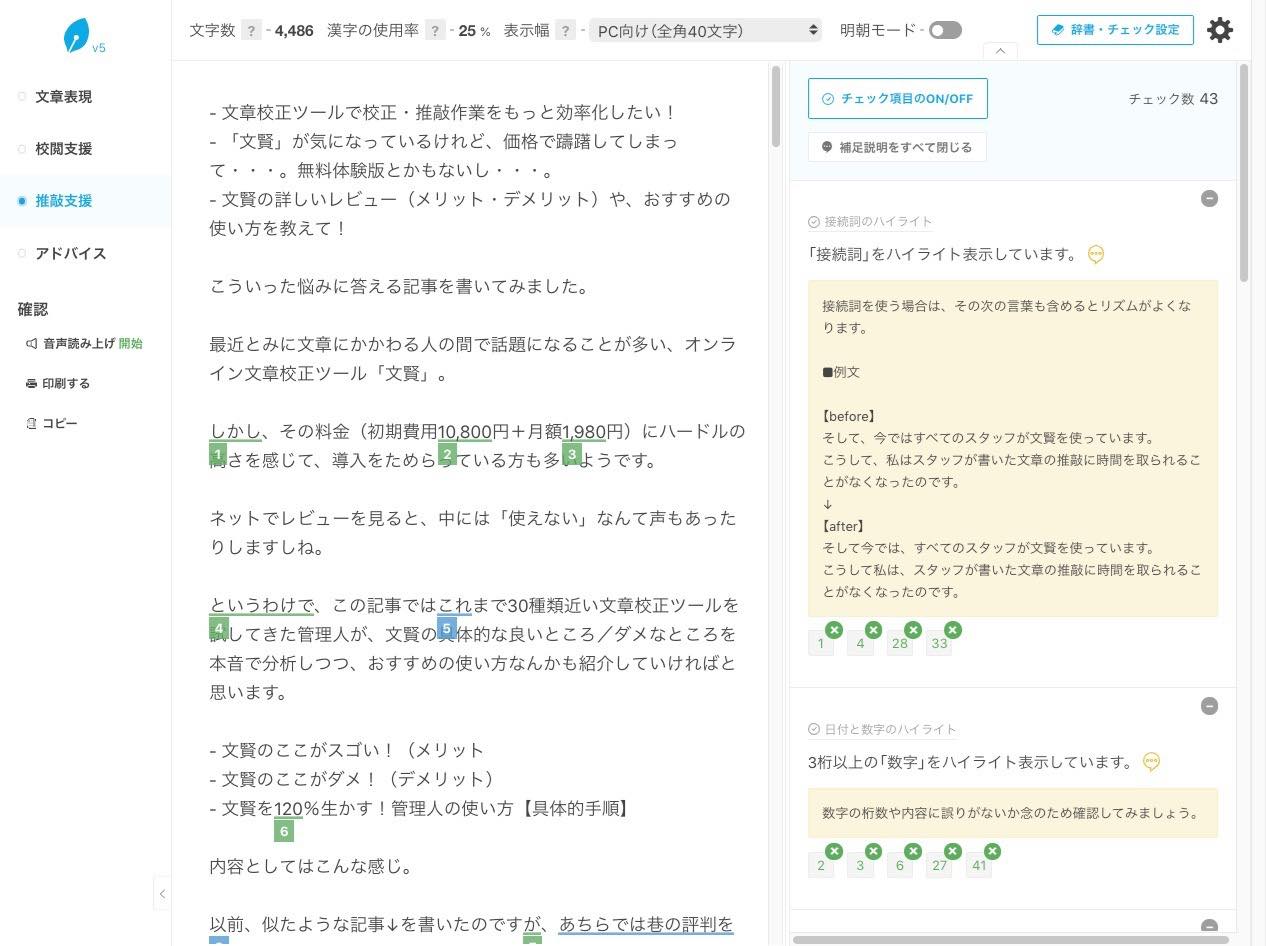Collapse top bar with up chevron

1000,51
